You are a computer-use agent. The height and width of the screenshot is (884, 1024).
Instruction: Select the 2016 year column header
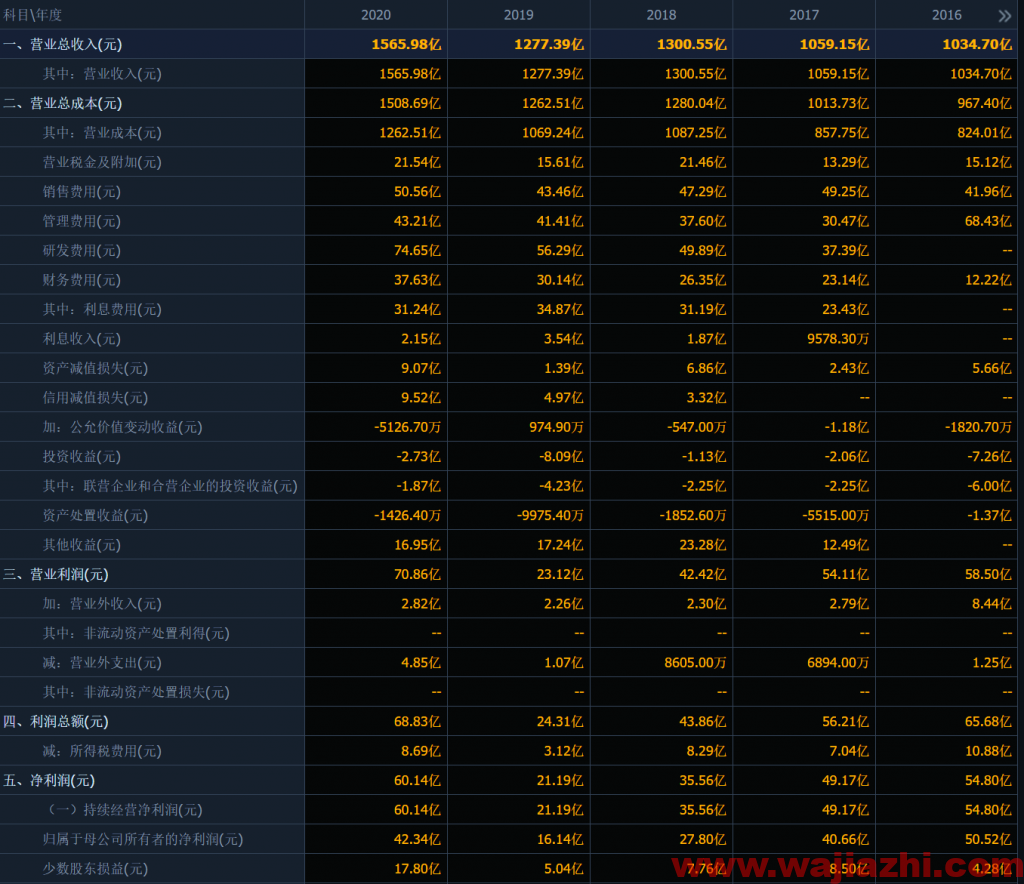tap(946, 15)
